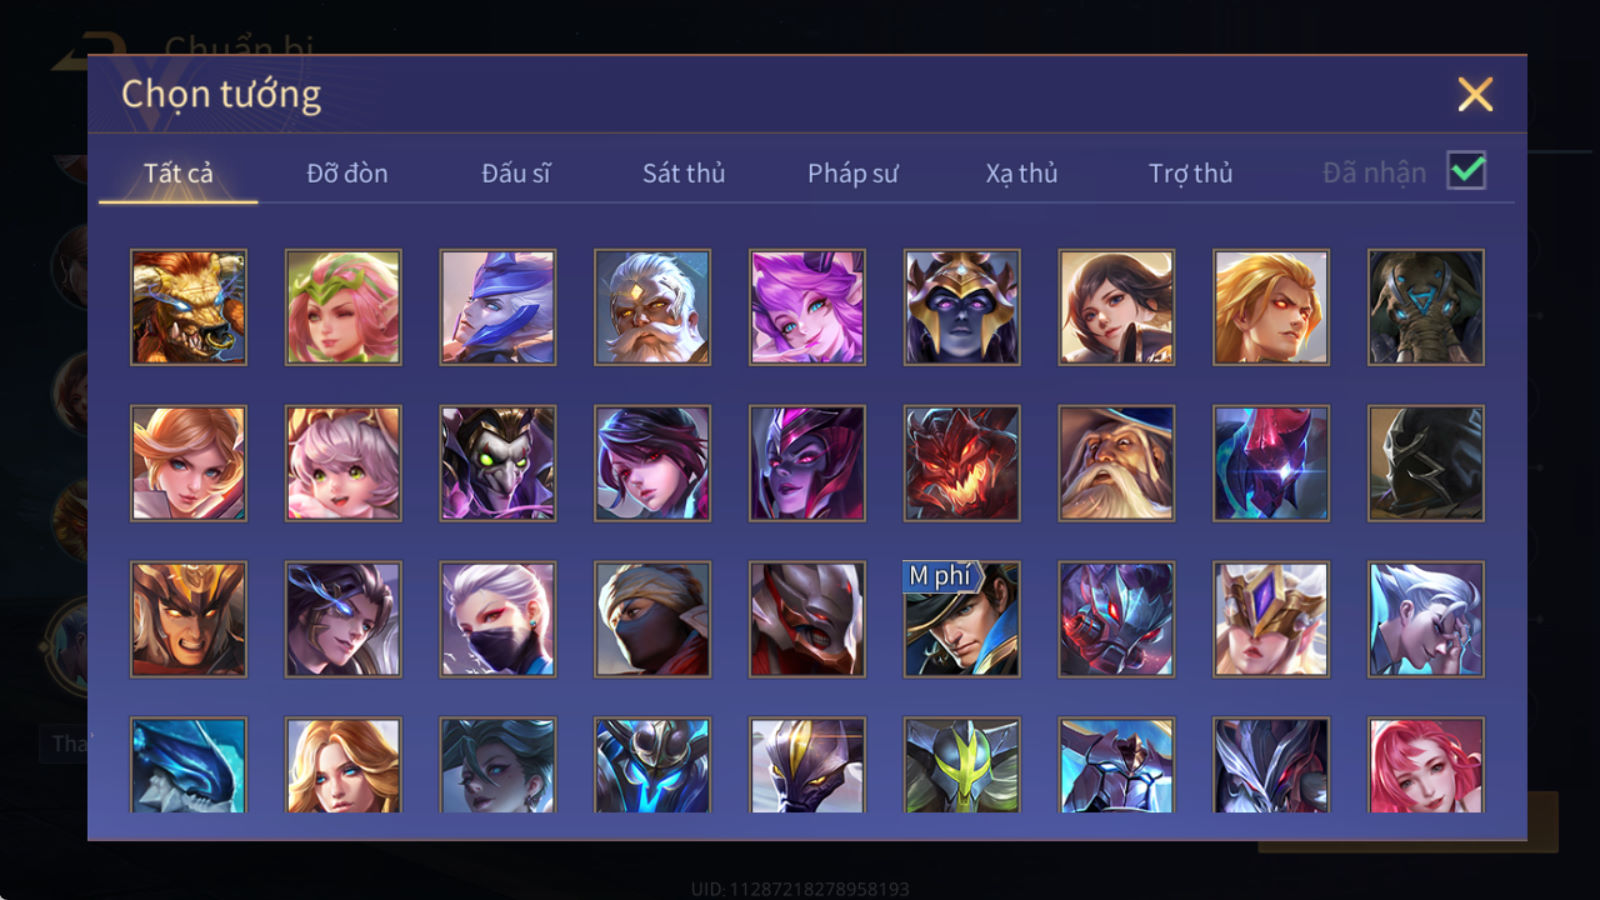Pick the blonde red-eyed male hero
1600x900 pixels.
[1271, 307]
